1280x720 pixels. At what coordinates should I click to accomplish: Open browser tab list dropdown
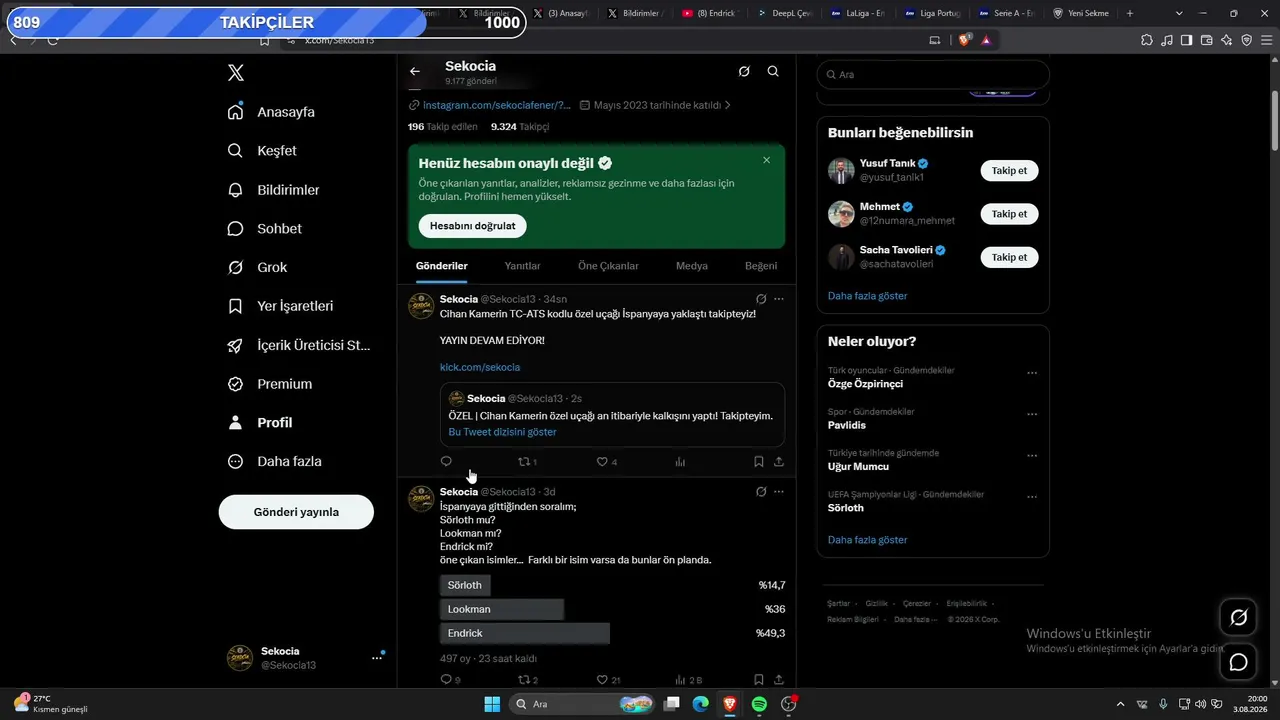pos(1179,13)
